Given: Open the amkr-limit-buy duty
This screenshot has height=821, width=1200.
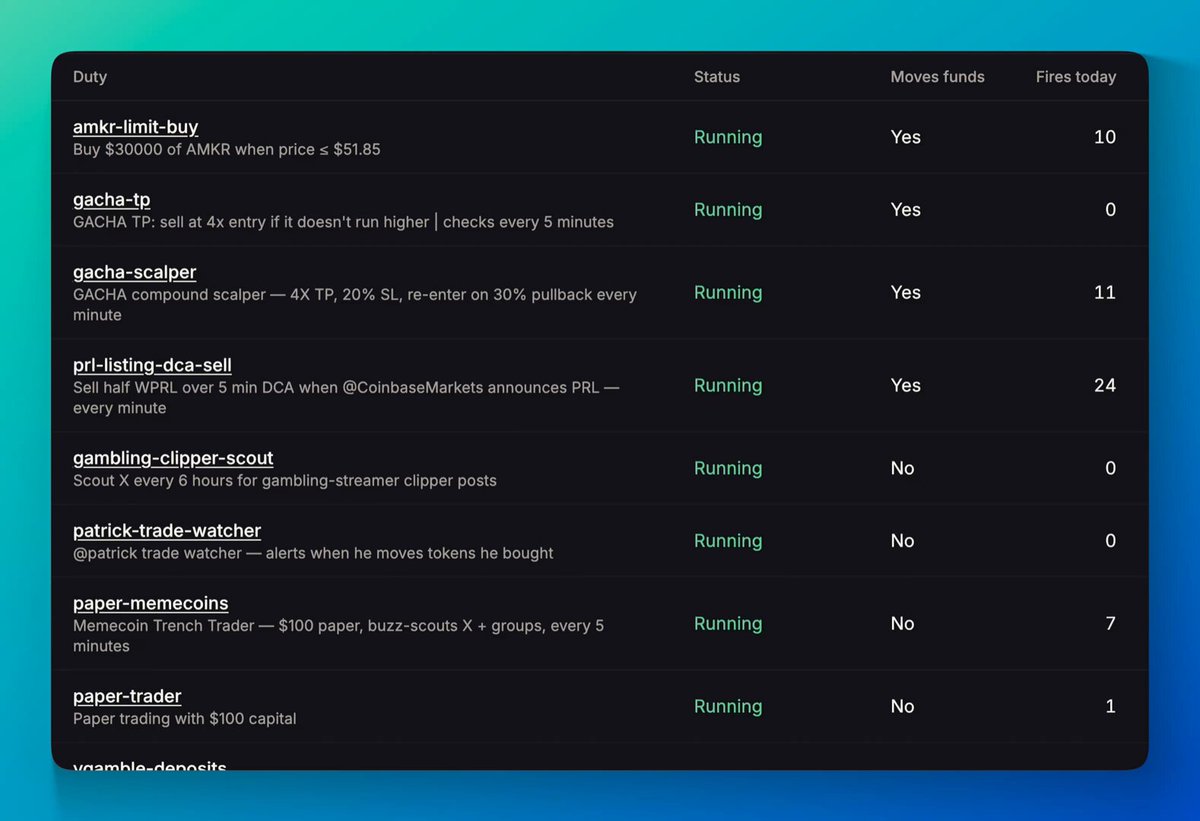Looking at the screenshot, I should point(136,127).
